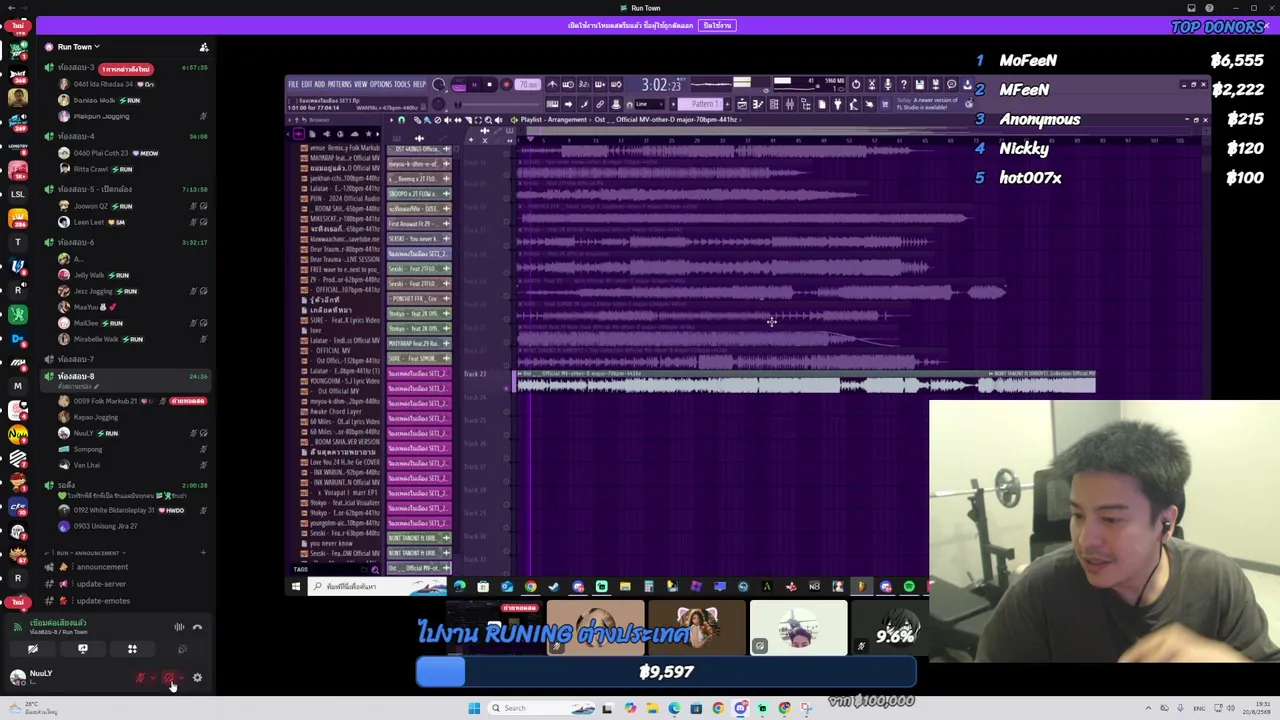Click the Windows taskbar Search box
The image size is (1280, 720).
click(x=541, y=708)
